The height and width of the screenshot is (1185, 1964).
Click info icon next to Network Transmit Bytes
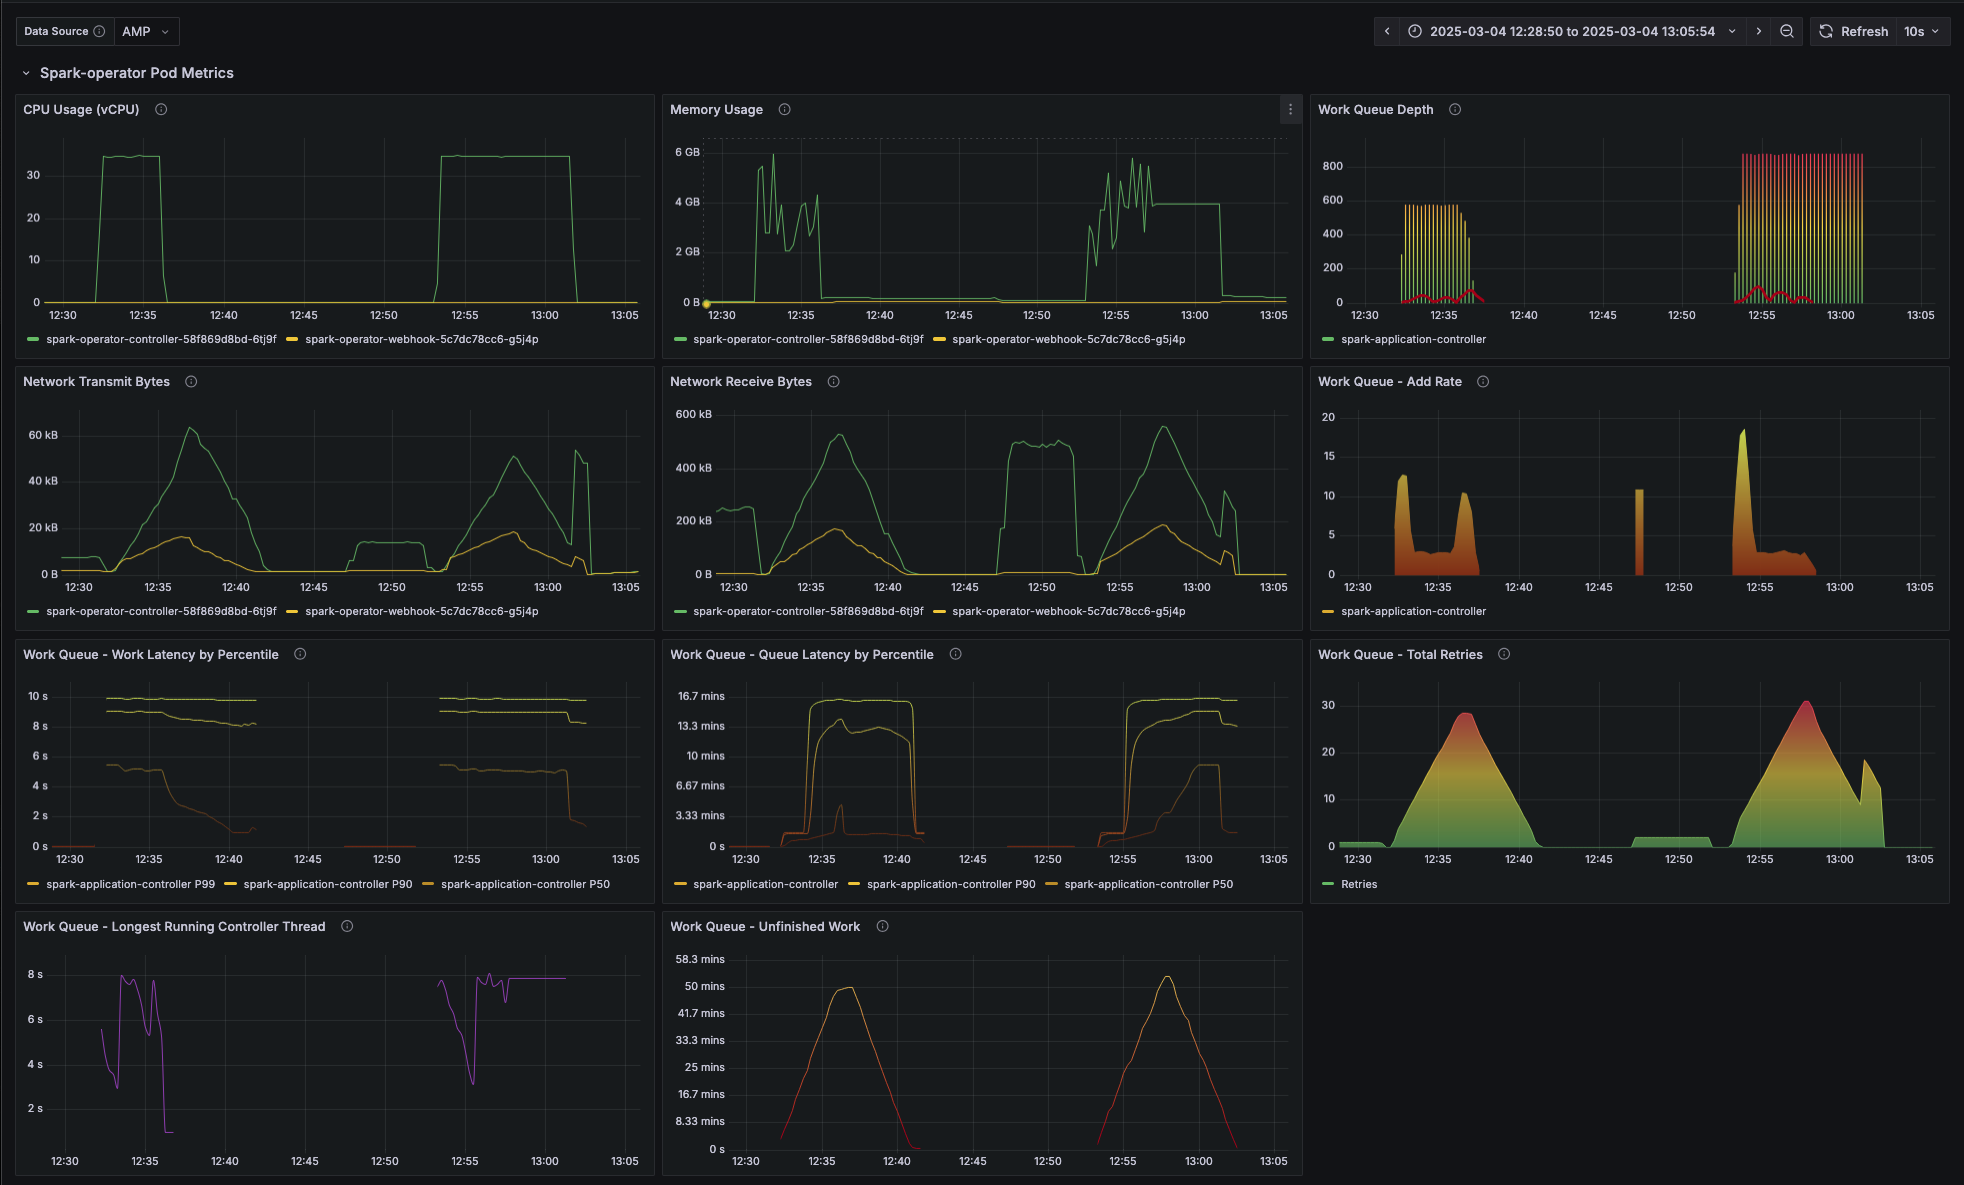tap(191, 382)
